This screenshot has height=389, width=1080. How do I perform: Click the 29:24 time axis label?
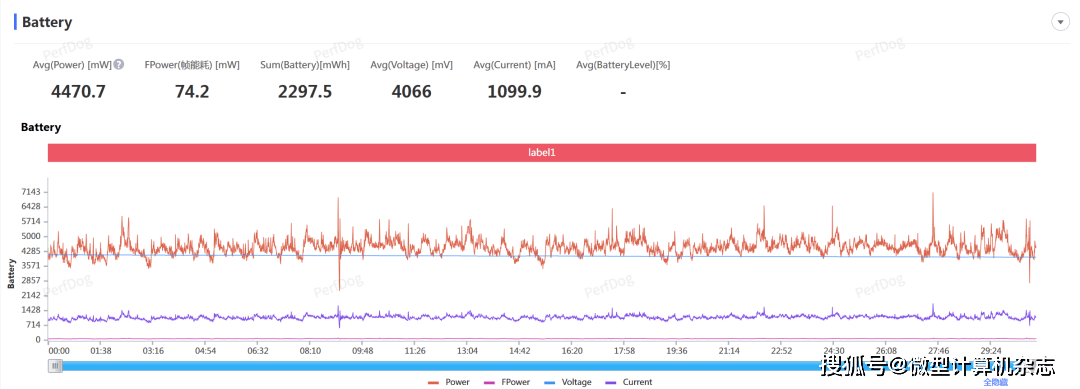click(991, 350)
